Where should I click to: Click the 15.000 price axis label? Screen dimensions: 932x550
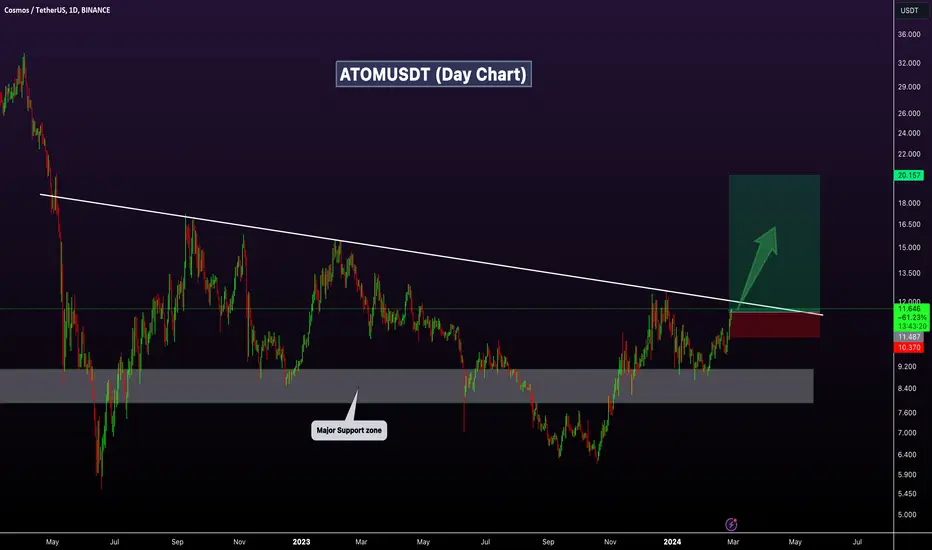click(x=909, y=247)
